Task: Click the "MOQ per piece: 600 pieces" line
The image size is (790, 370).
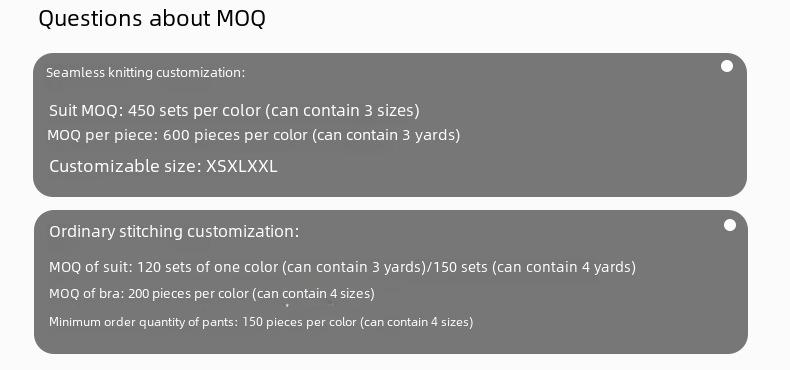Action: tap(253, 135)
